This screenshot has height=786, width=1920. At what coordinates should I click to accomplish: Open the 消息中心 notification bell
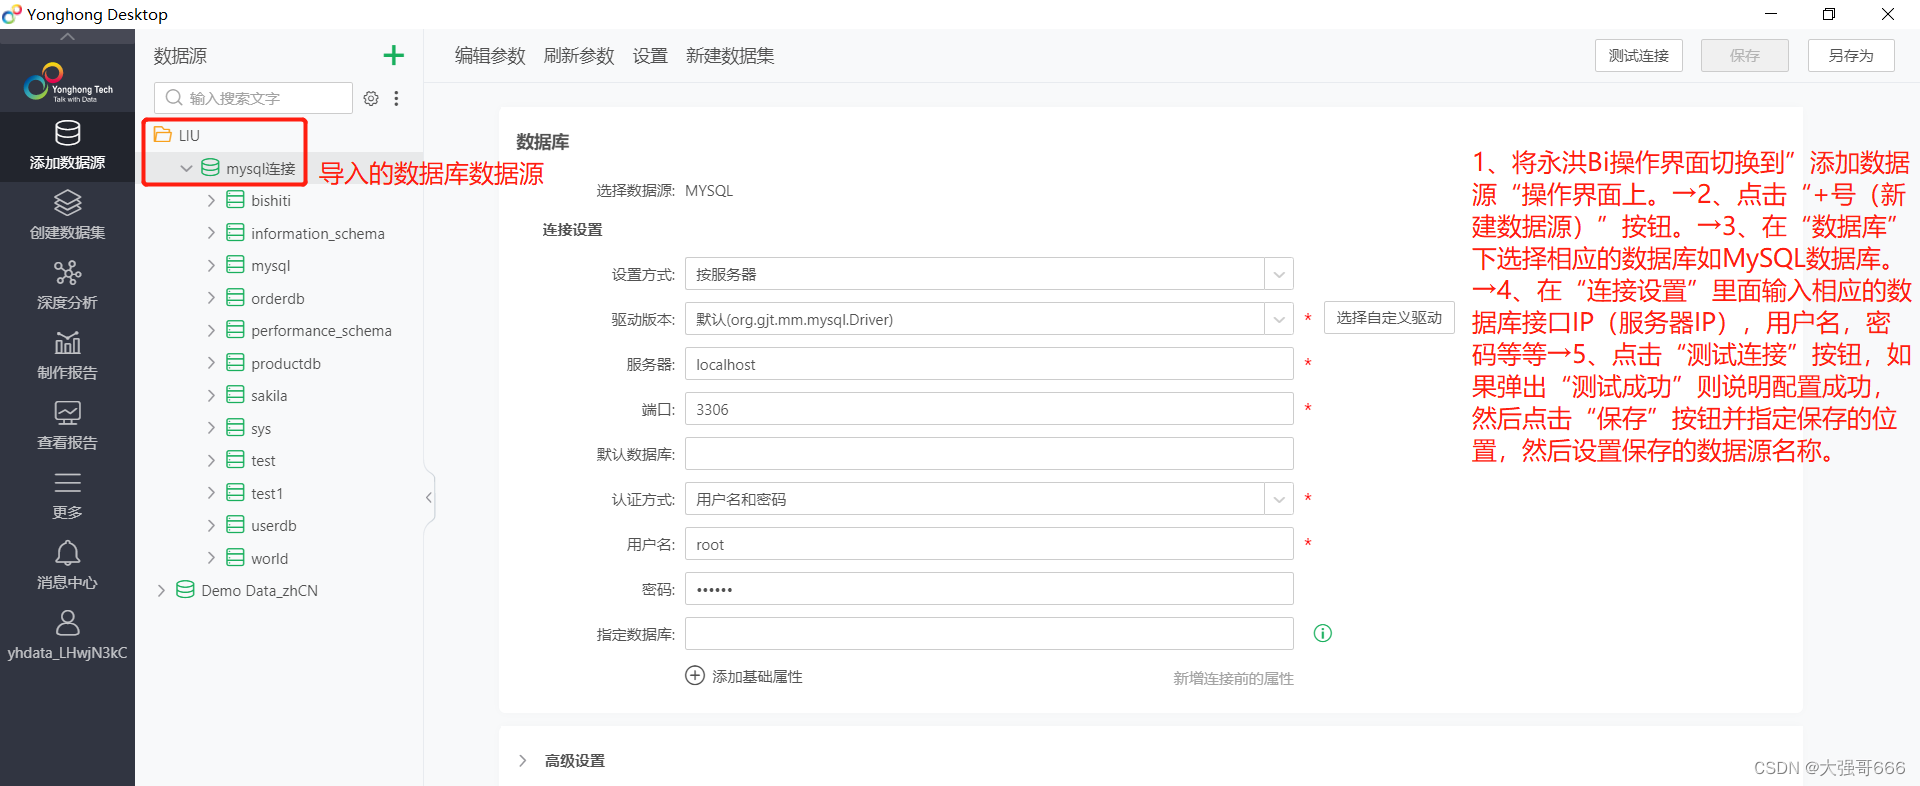[67, 566]
